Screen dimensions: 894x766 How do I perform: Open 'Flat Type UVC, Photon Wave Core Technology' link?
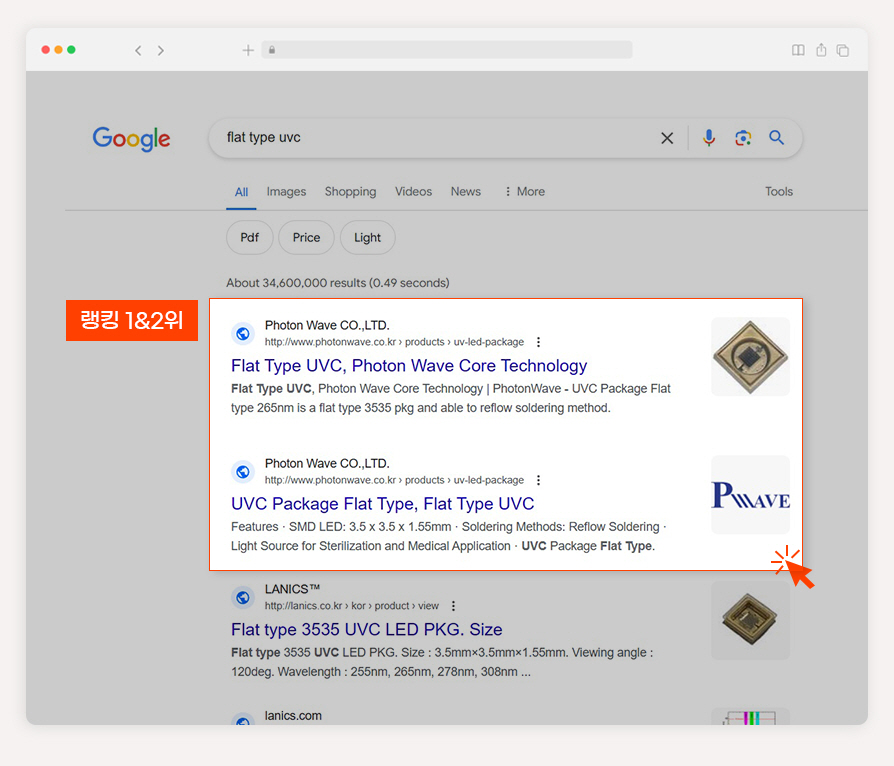pyautogui.click(x=409, y=366)
